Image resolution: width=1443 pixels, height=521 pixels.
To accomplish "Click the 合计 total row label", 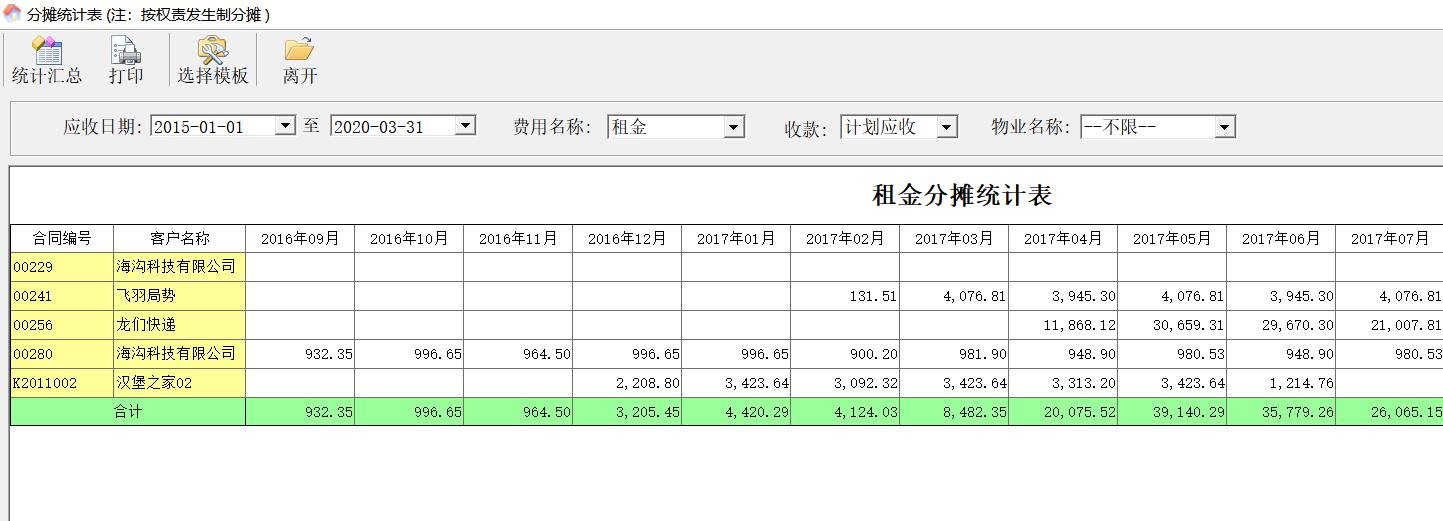I will pos(128,412).
